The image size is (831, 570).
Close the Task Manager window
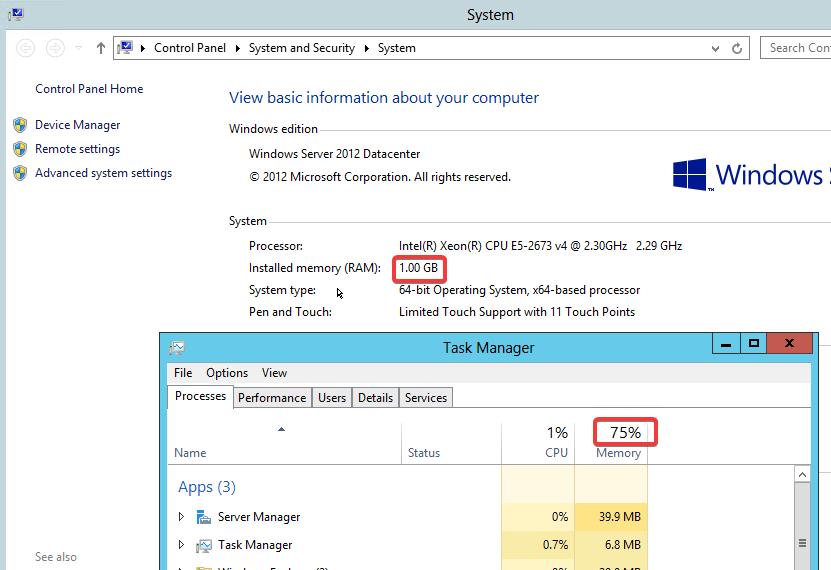point(790,344)
